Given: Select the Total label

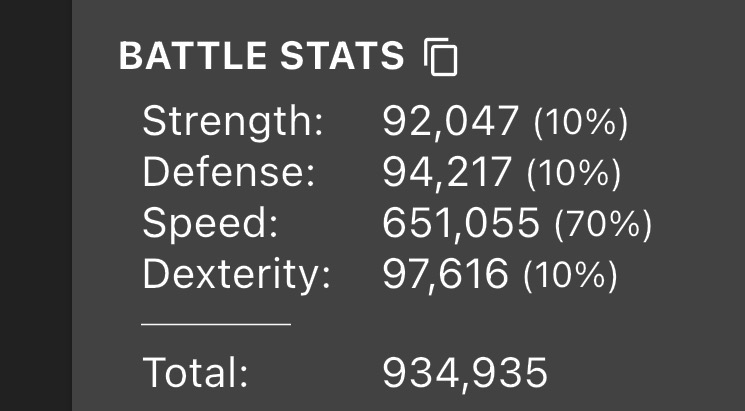Looking at the screenshot, I should pyautogui.click(x=196, y=373).
